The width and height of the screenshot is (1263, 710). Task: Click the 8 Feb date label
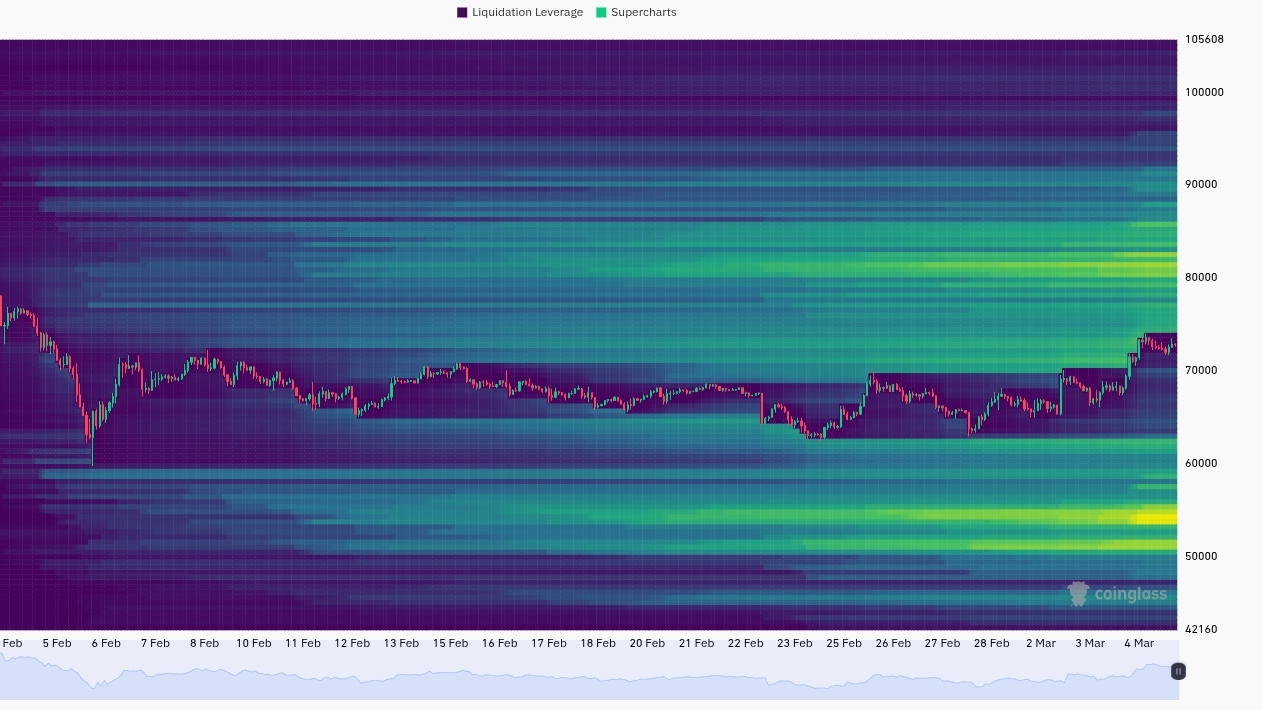pyautogui.click(x=204, y=643)
